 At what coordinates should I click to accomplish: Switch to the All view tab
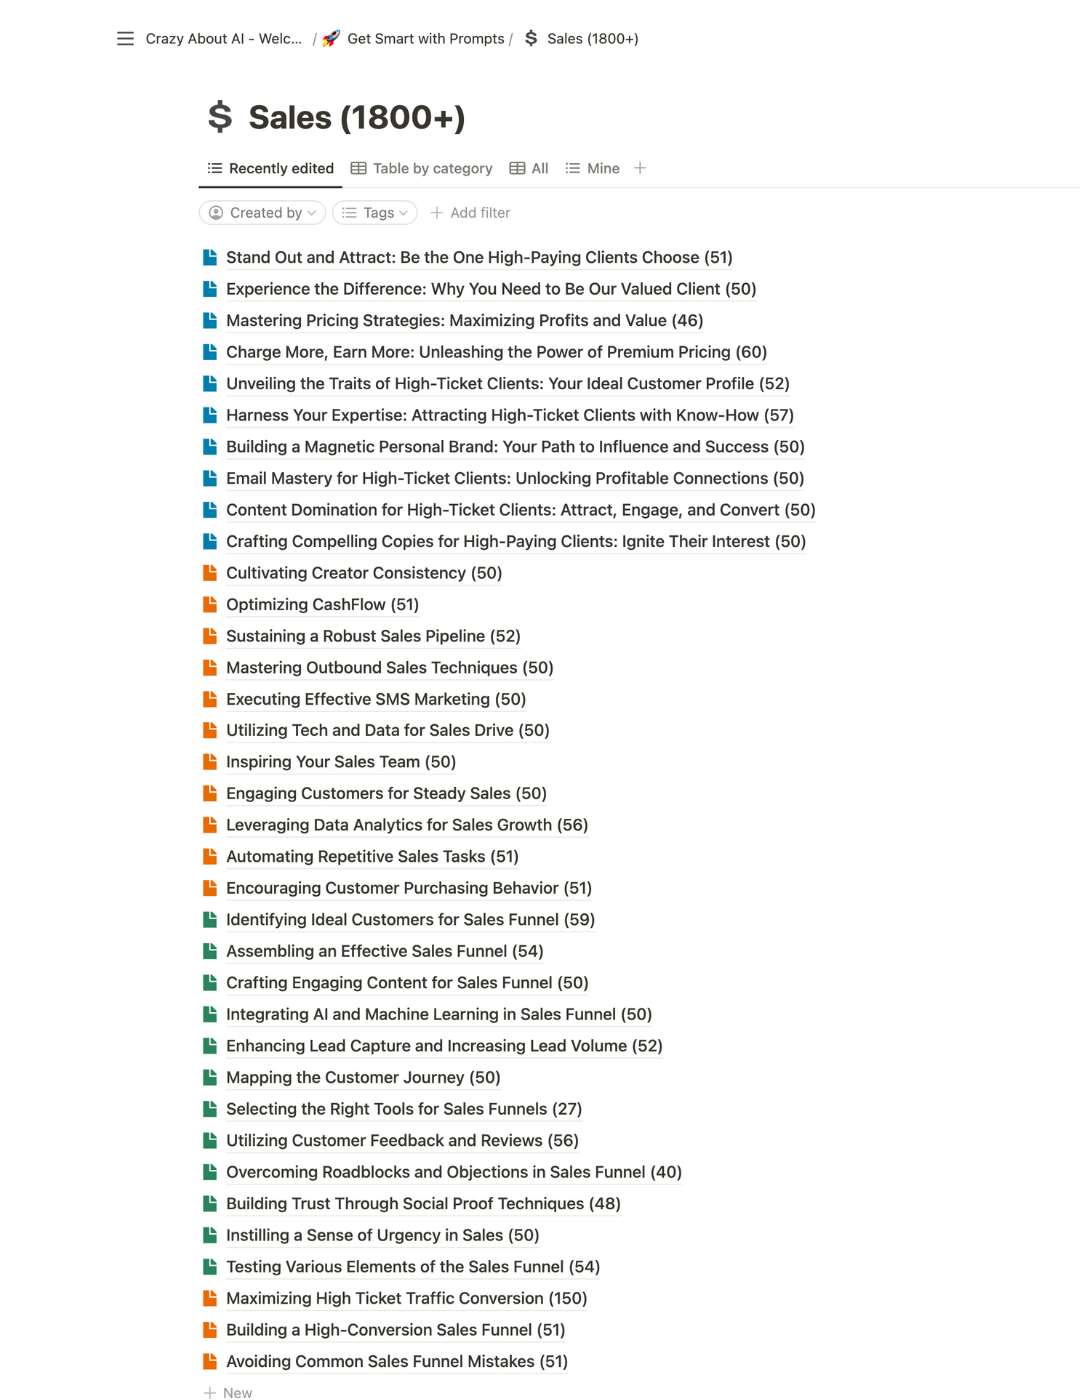click(x=529, y=168)
